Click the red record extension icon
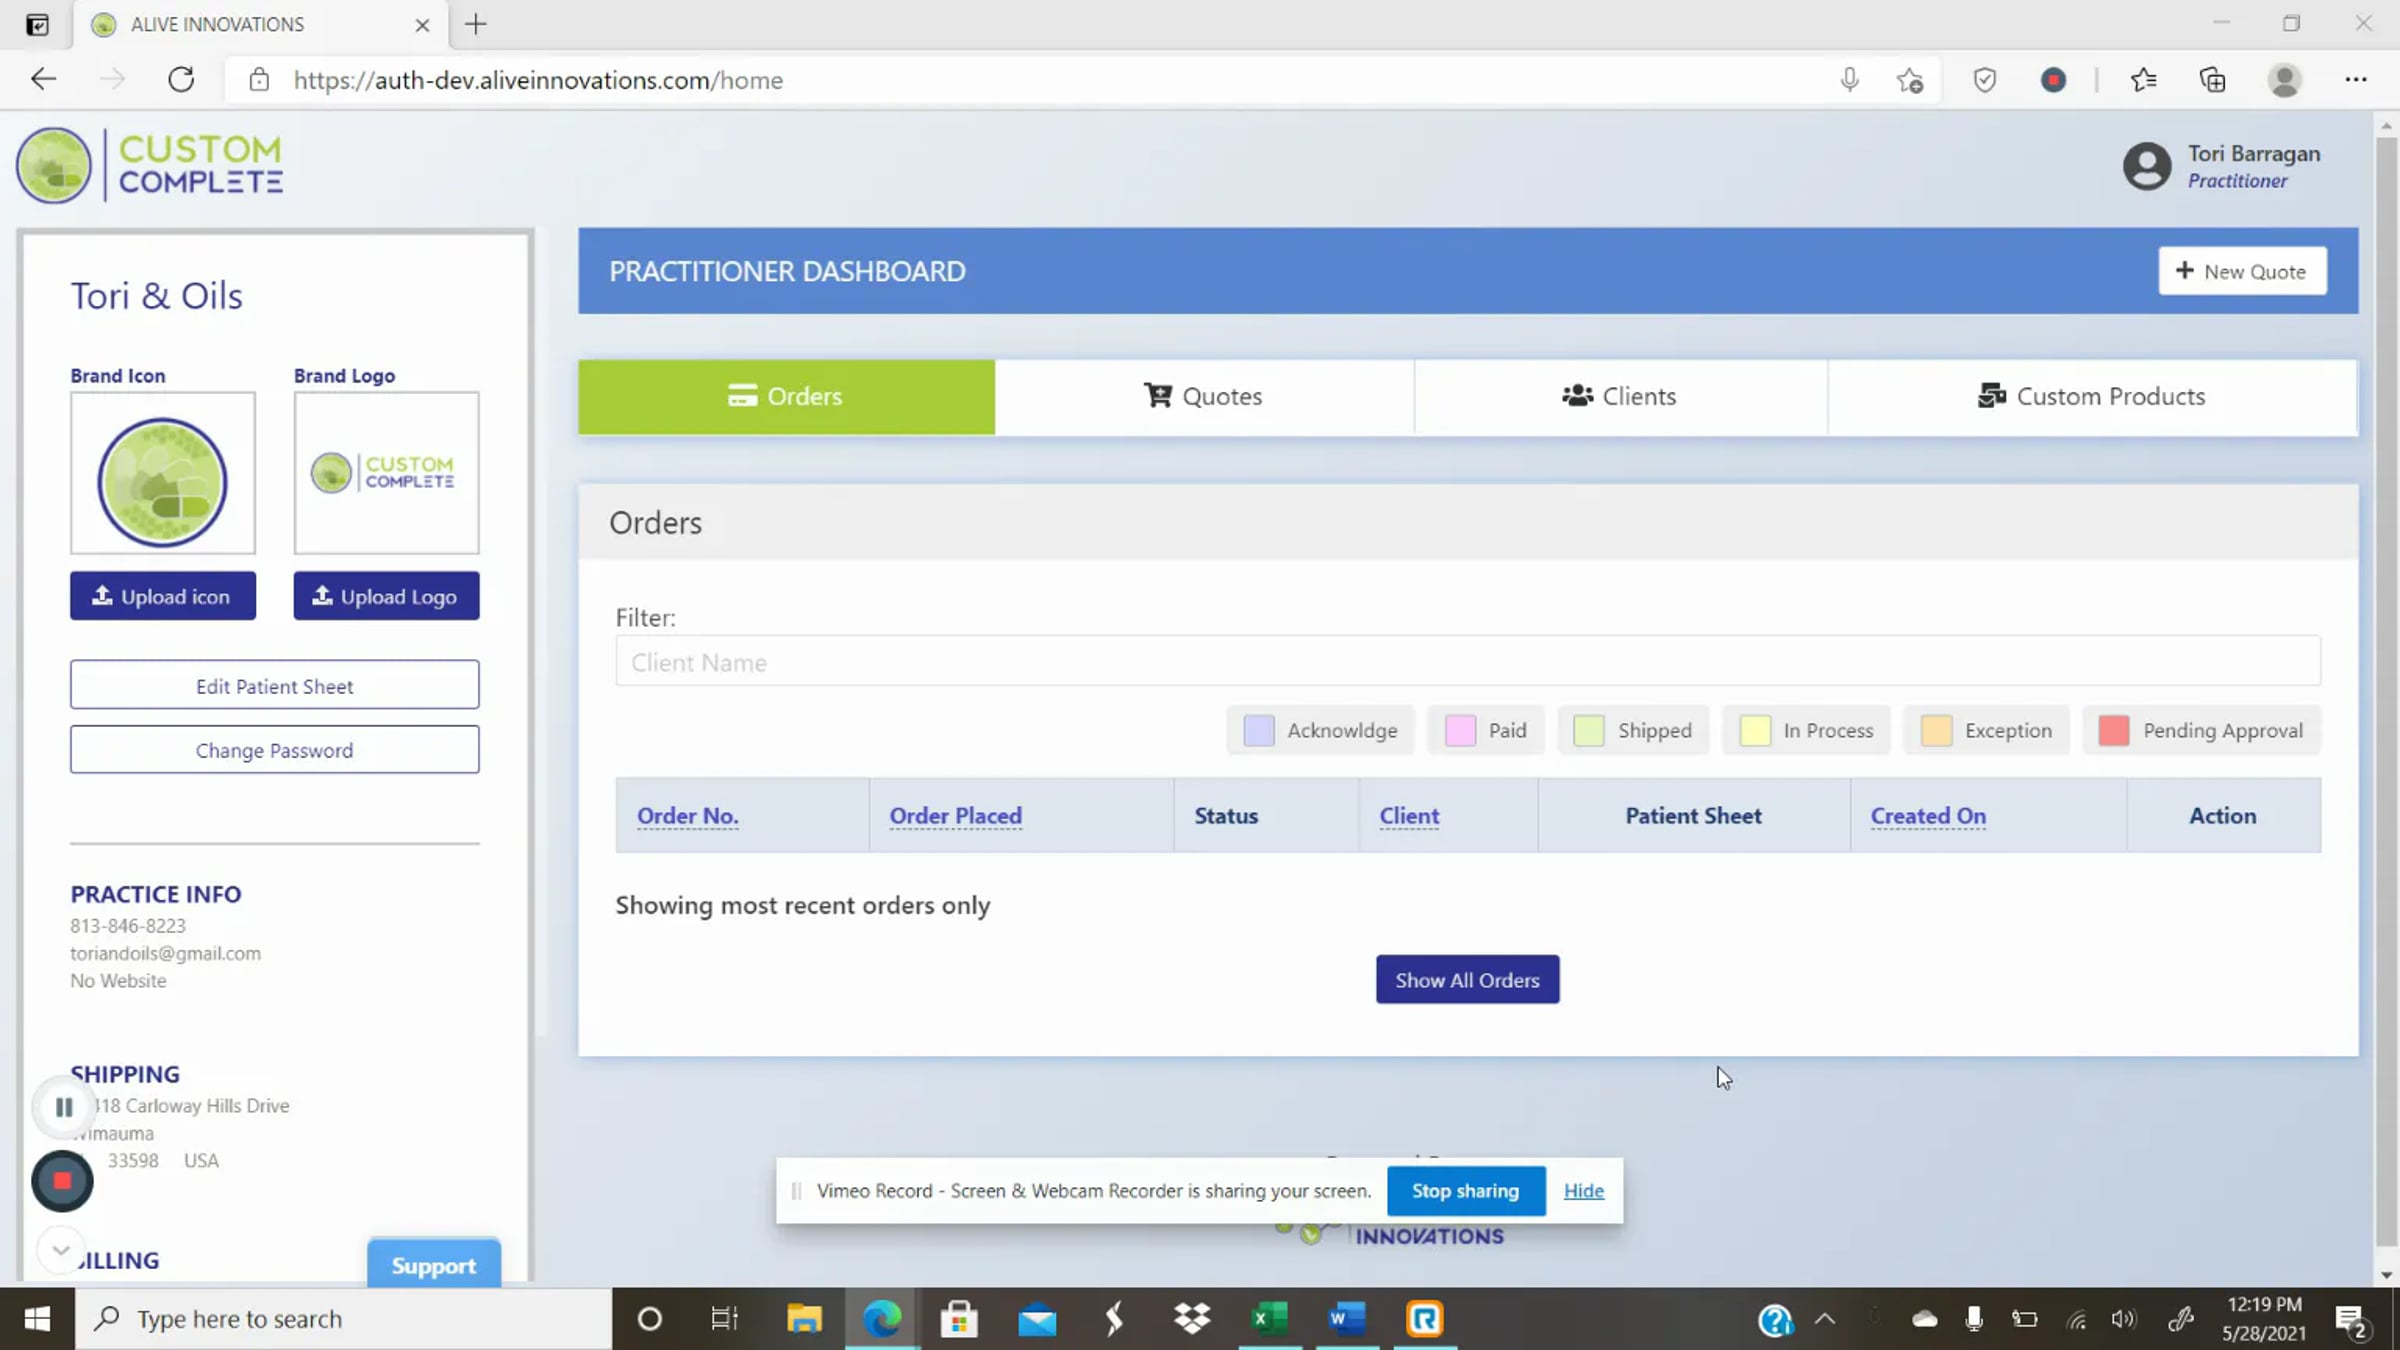 click(x=2053, y=80)
